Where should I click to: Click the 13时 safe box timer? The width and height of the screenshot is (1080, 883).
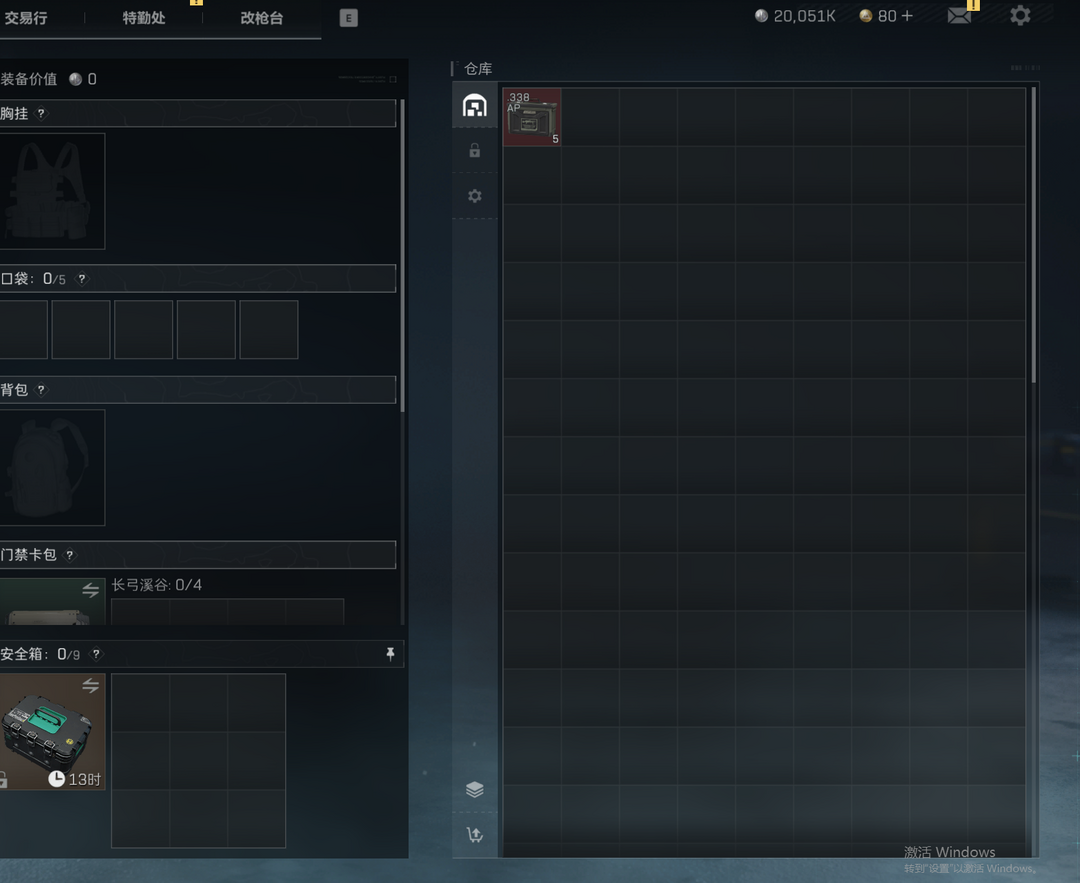[75, 779]
